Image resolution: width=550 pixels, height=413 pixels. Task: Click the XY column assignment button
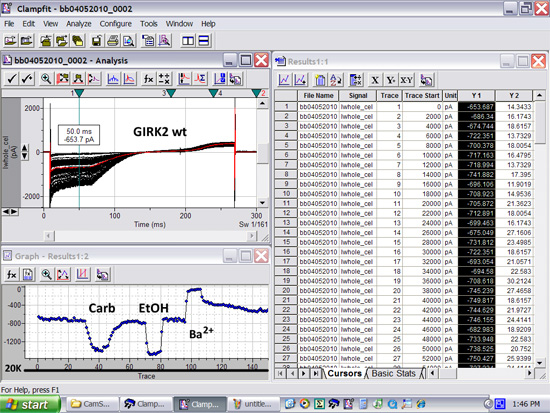pos(407,80)
